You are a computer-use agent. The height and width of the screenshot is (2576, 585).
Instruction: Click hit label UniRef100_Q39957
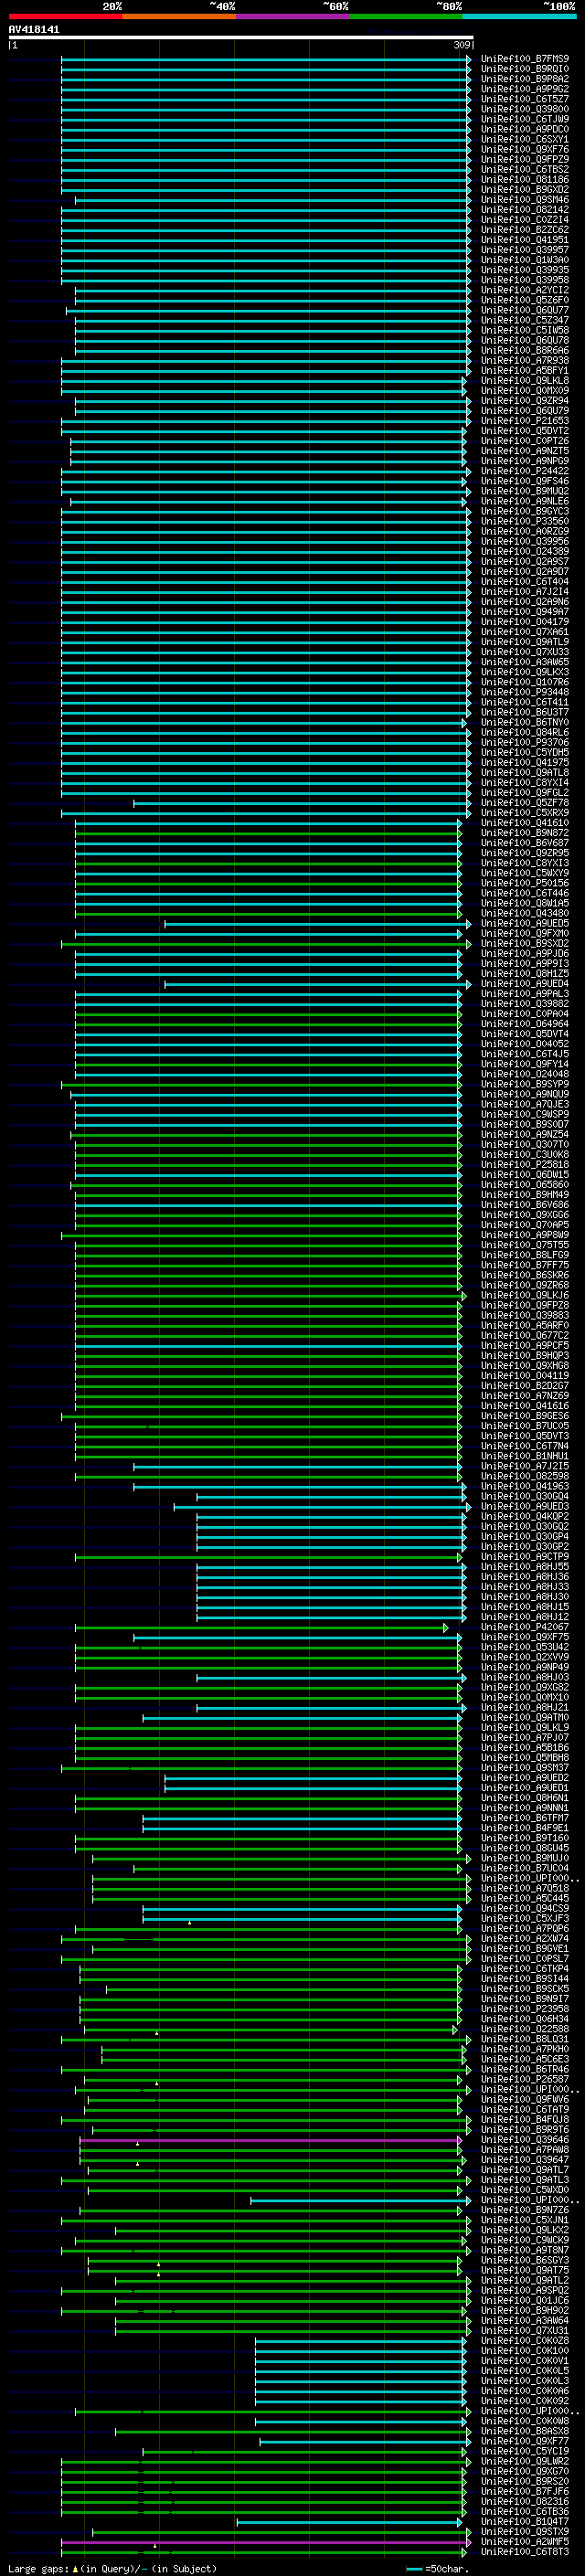(x=525, y=250)
